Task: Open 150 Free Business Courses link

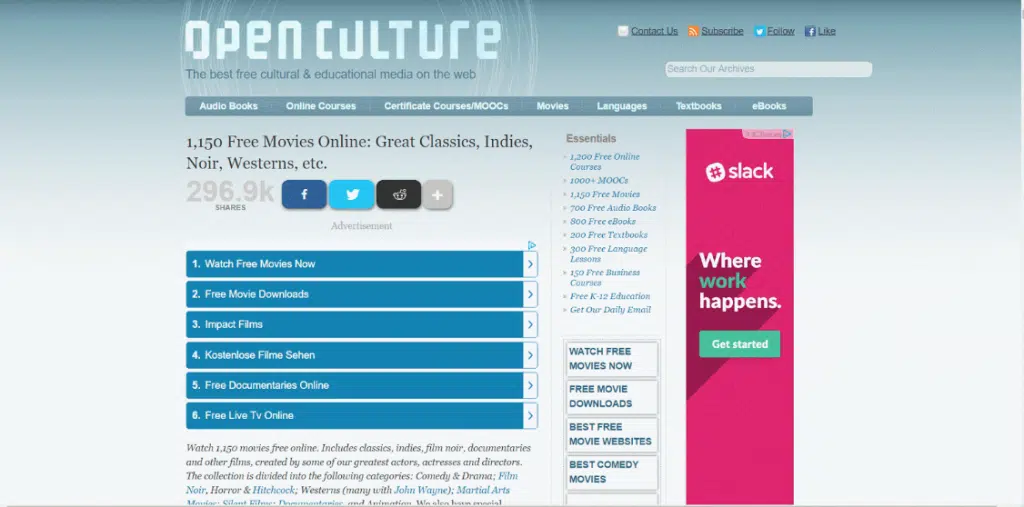Action: (x=605, y=278)
